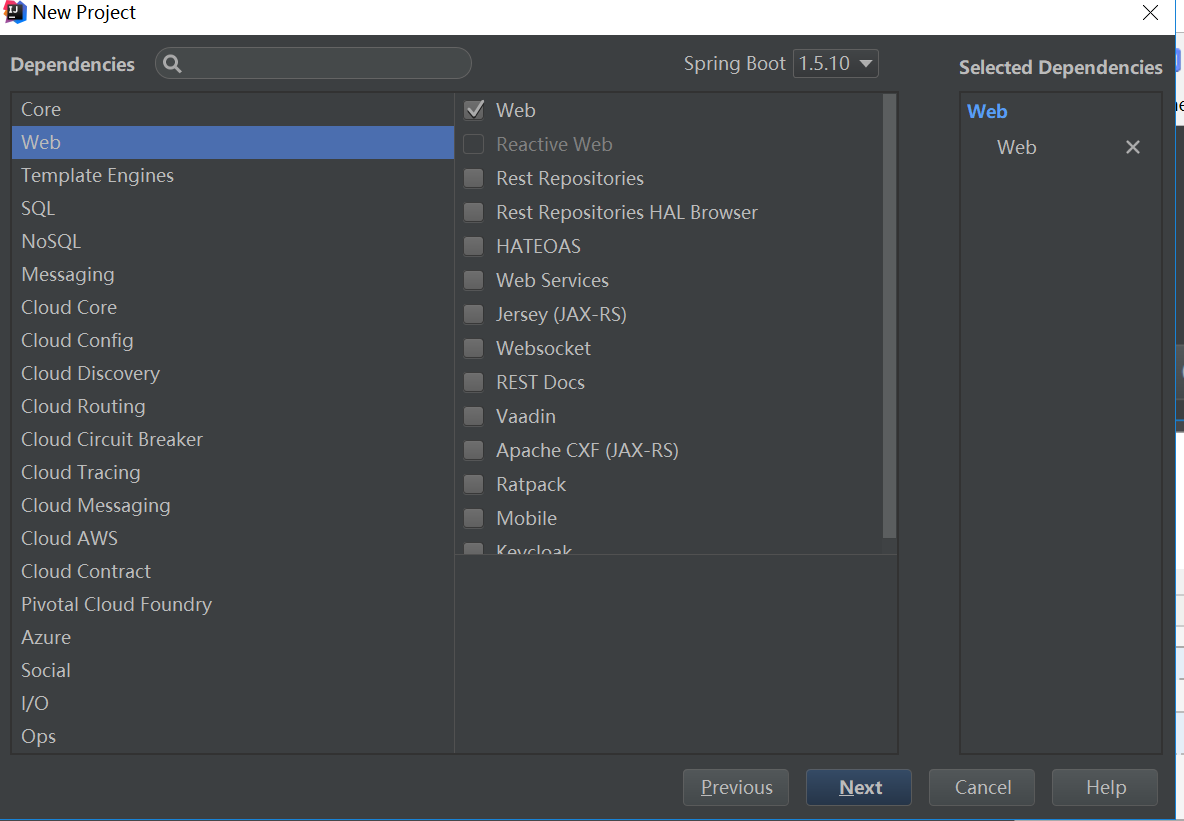Click the Next button
The height and width of the screenshot is (821, 1184).
[859, 788]
